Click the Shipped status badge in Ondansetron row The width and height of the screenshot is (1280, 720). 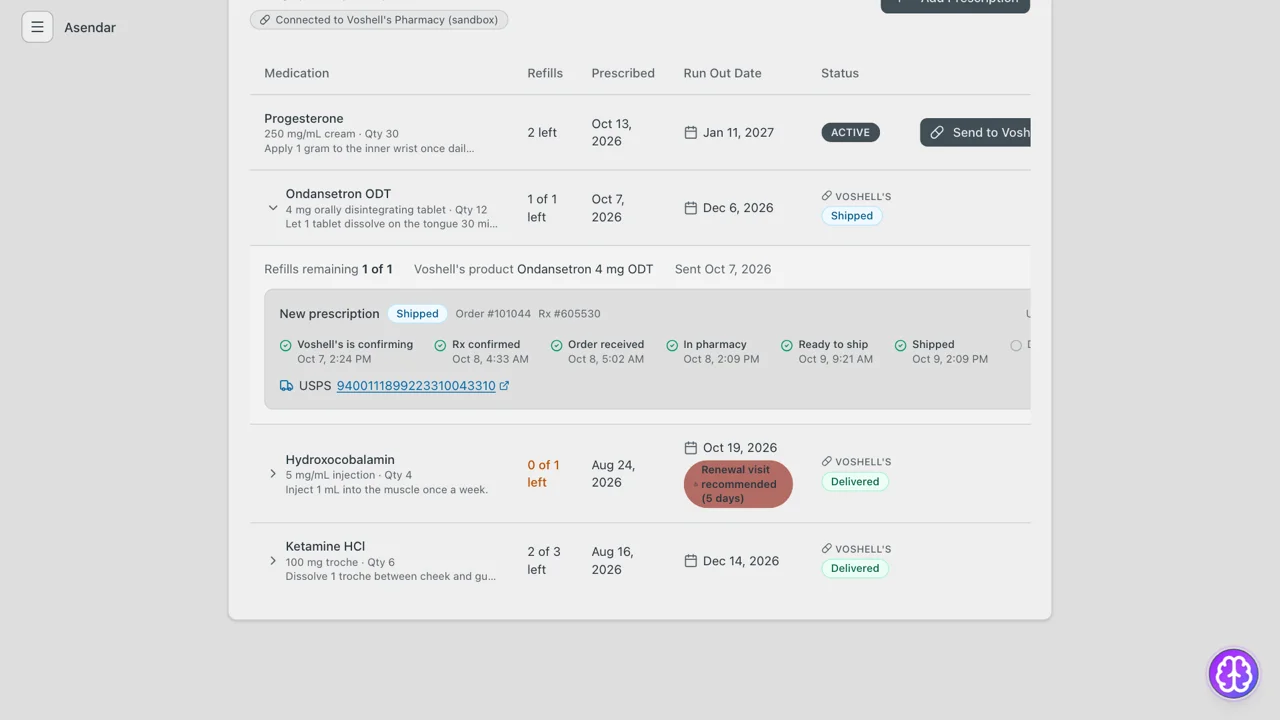tap(852, 216)
